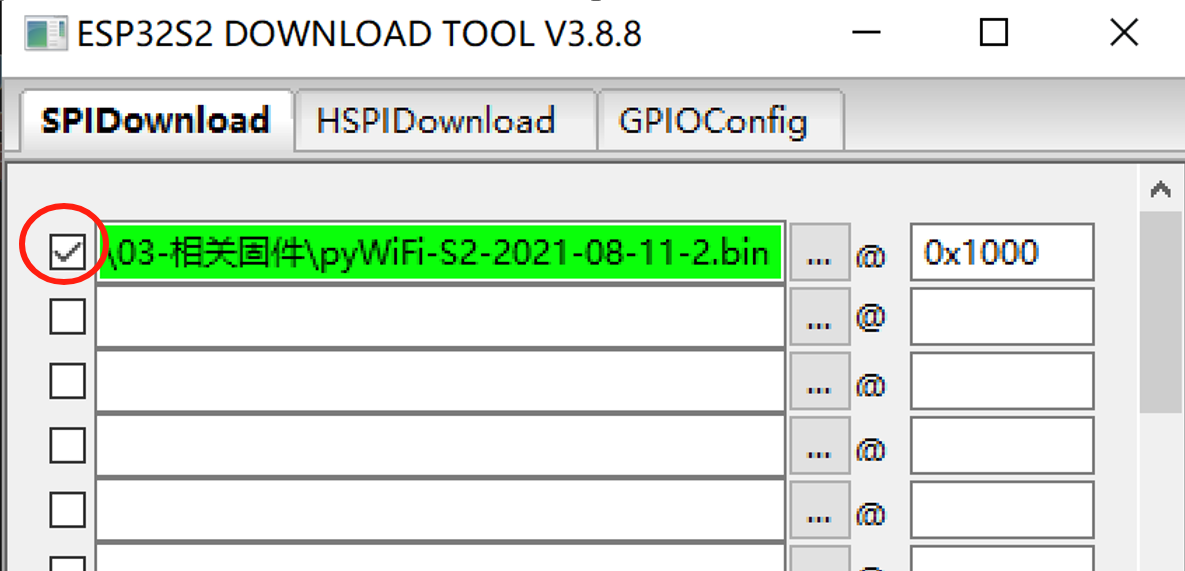
Task: Enable the third firmware row checkbox
Action: [67, 381]
